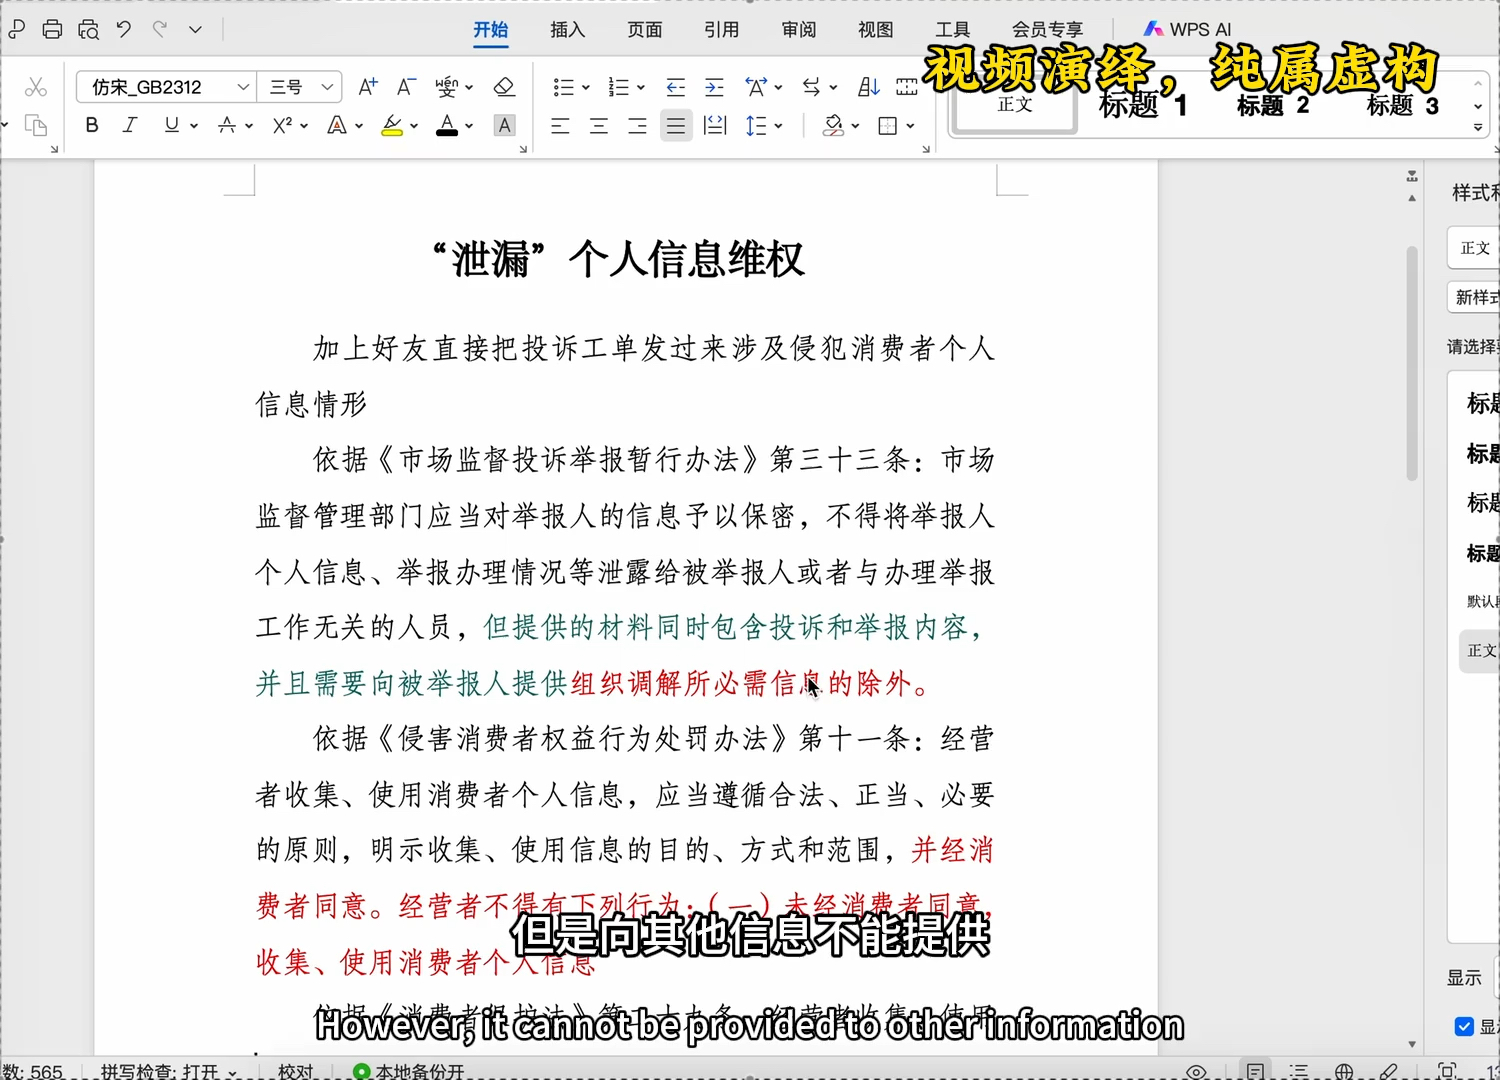1500x1080 pixels.
Task: Toggle Bold formatting
Action: 92,125
